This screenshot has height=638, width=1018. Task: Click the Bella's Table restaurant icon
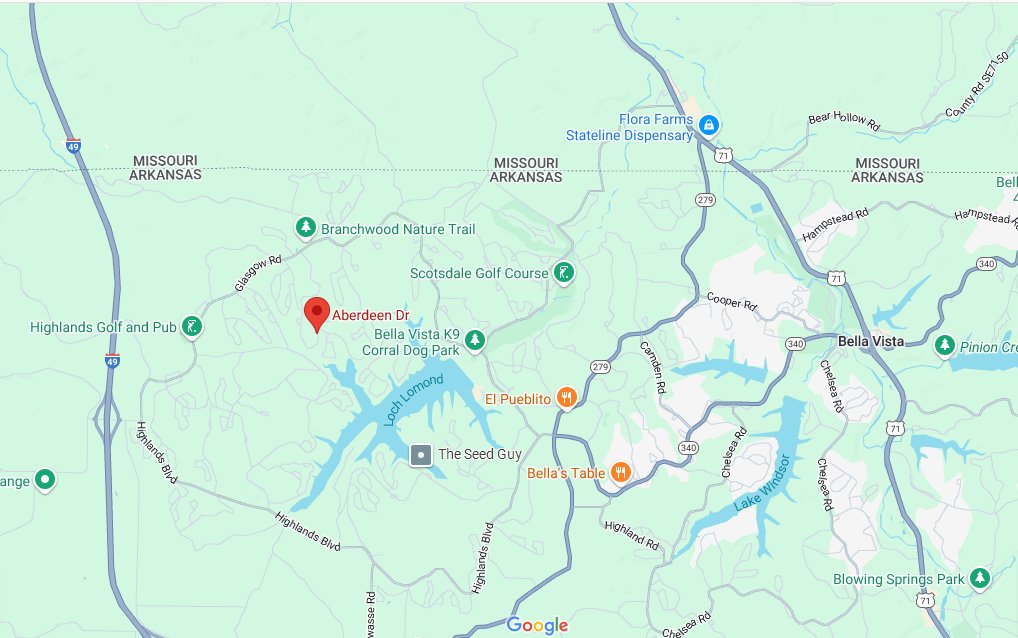621,472
